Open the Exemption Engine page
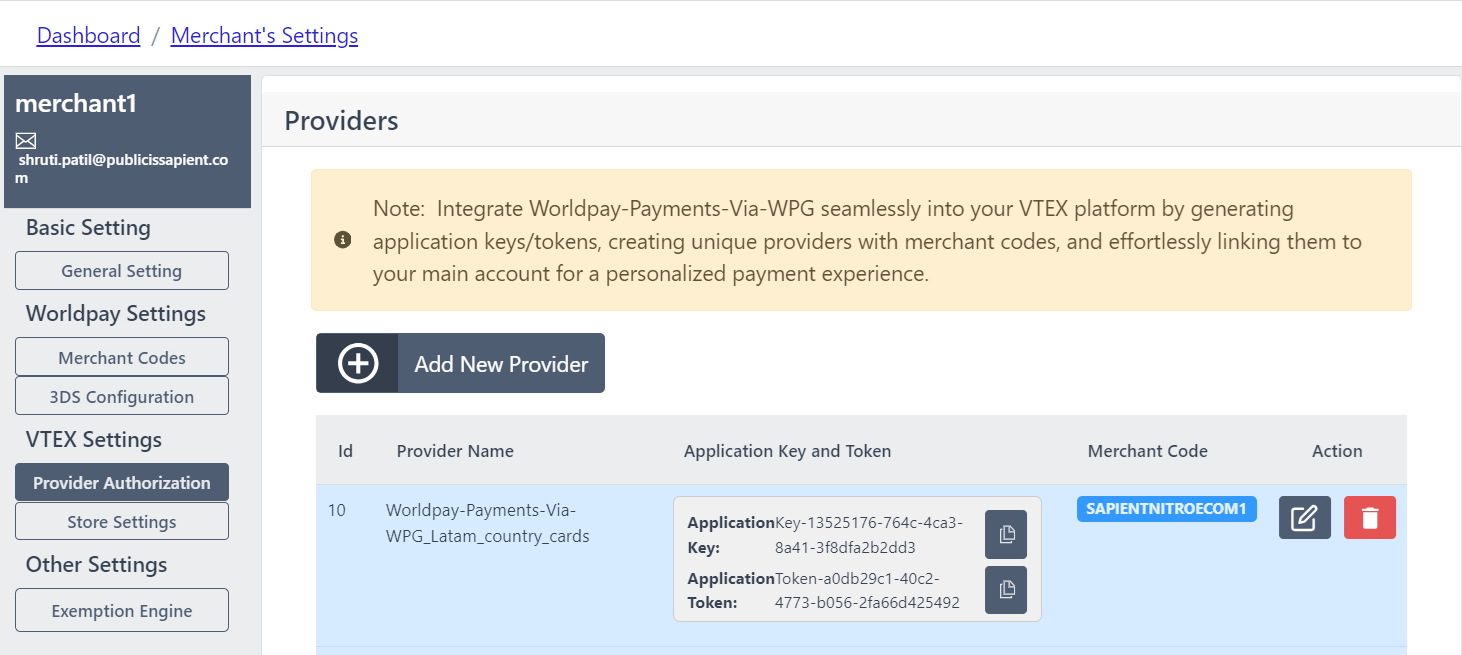Image resolution: width=1462 pixels, height=655 pixels. 122,610
